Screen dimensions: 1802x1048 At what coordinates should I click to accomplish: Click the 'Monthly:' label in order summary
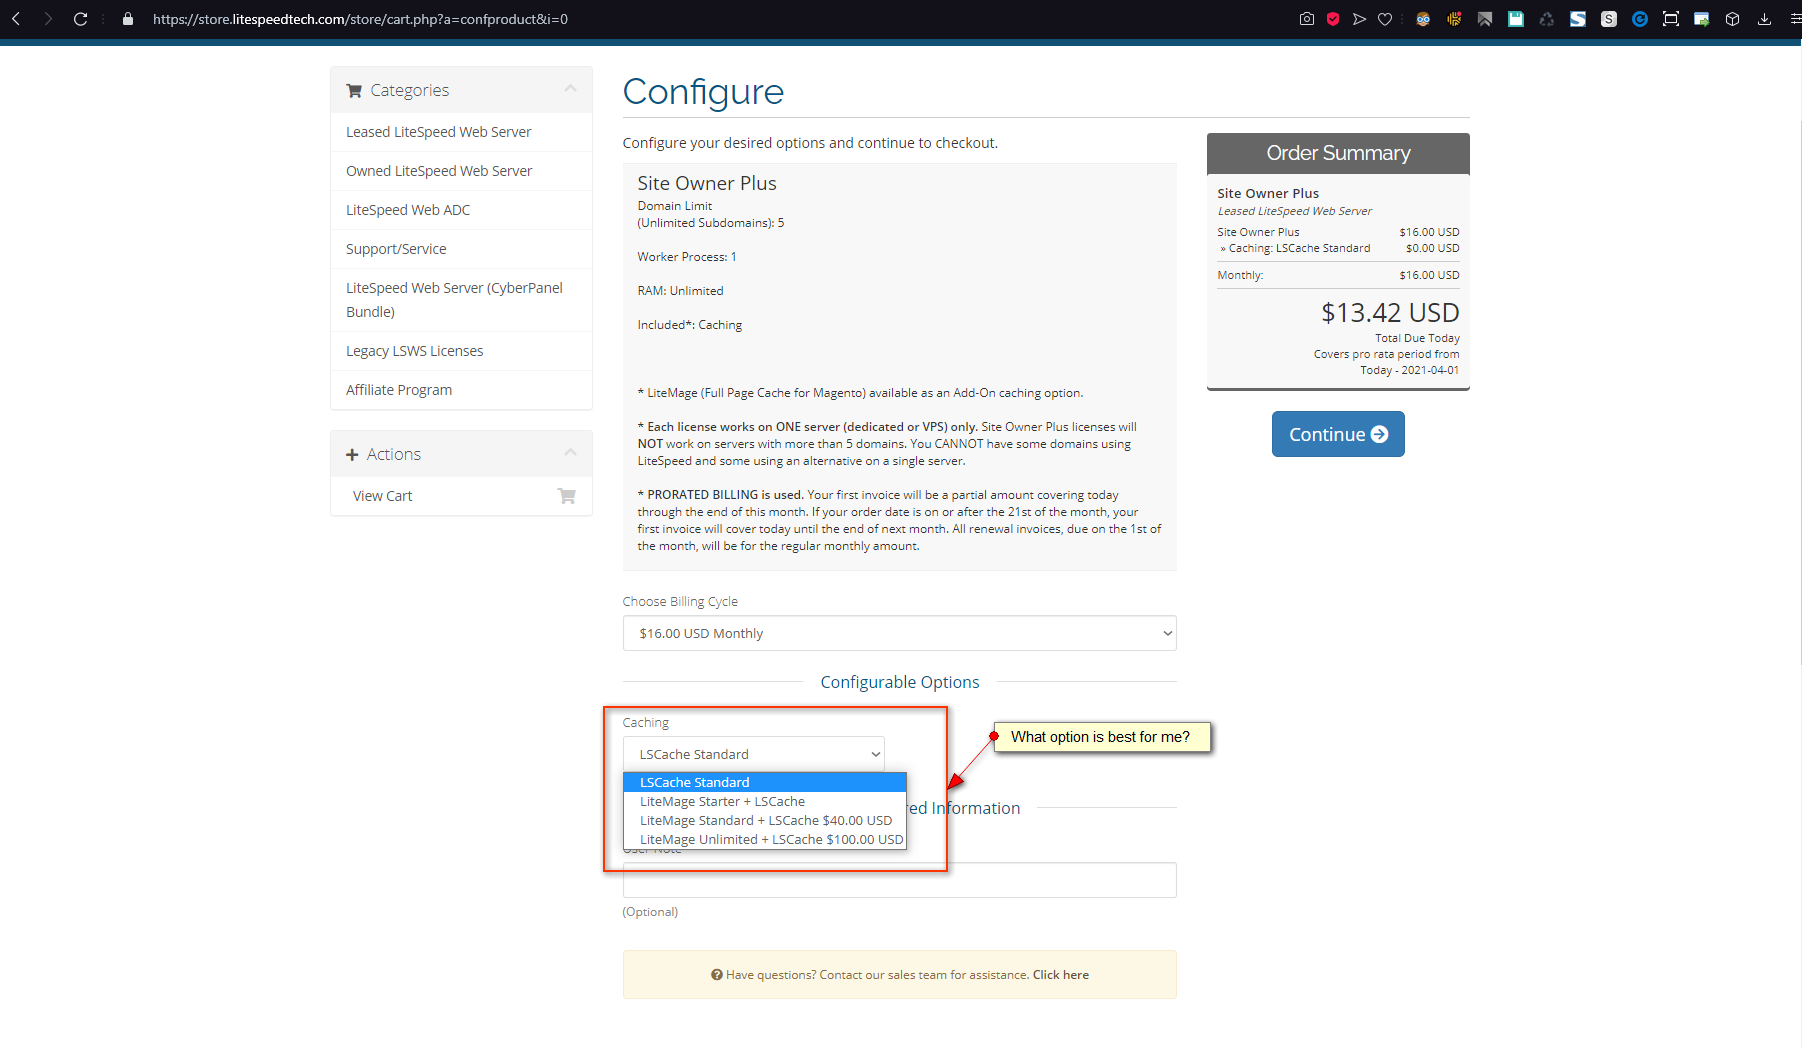[x=1240, y=275]
